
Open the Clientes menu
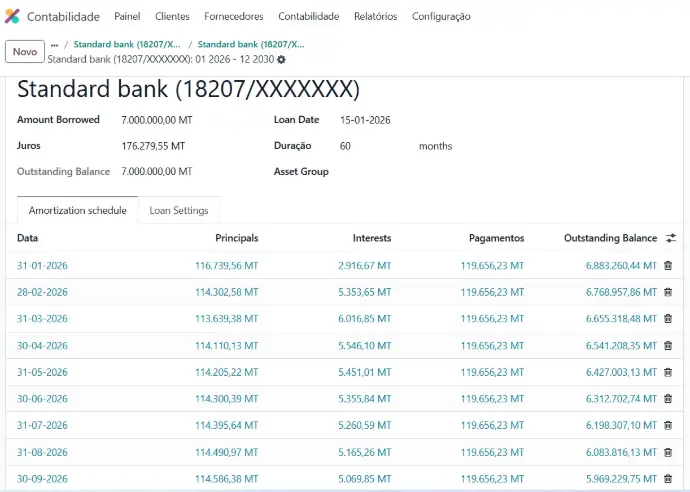pos(172,17)
